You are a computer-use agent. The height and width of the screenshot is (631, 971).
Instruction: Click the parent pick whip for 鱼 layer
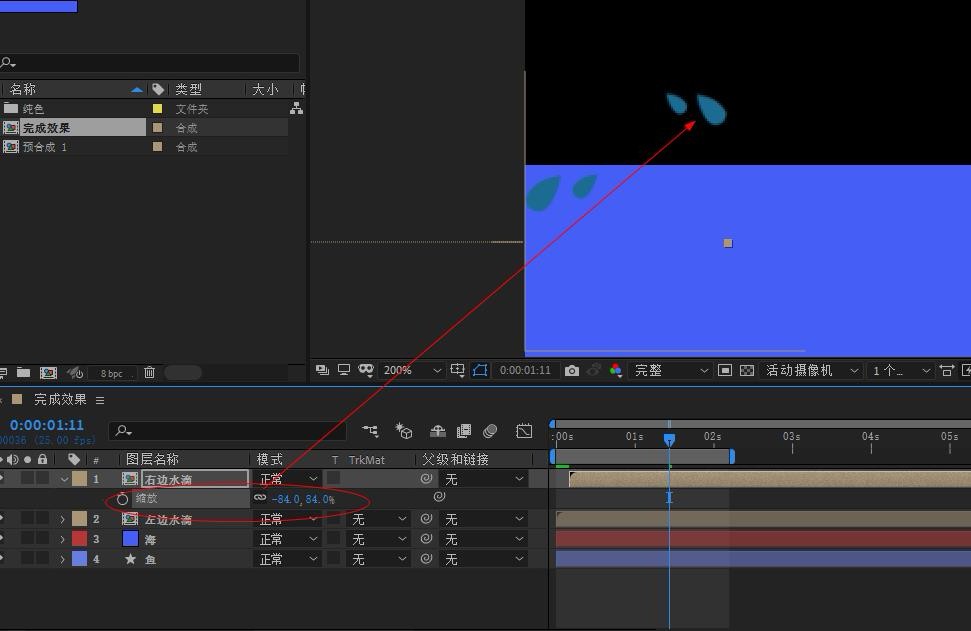coord(426,559)
